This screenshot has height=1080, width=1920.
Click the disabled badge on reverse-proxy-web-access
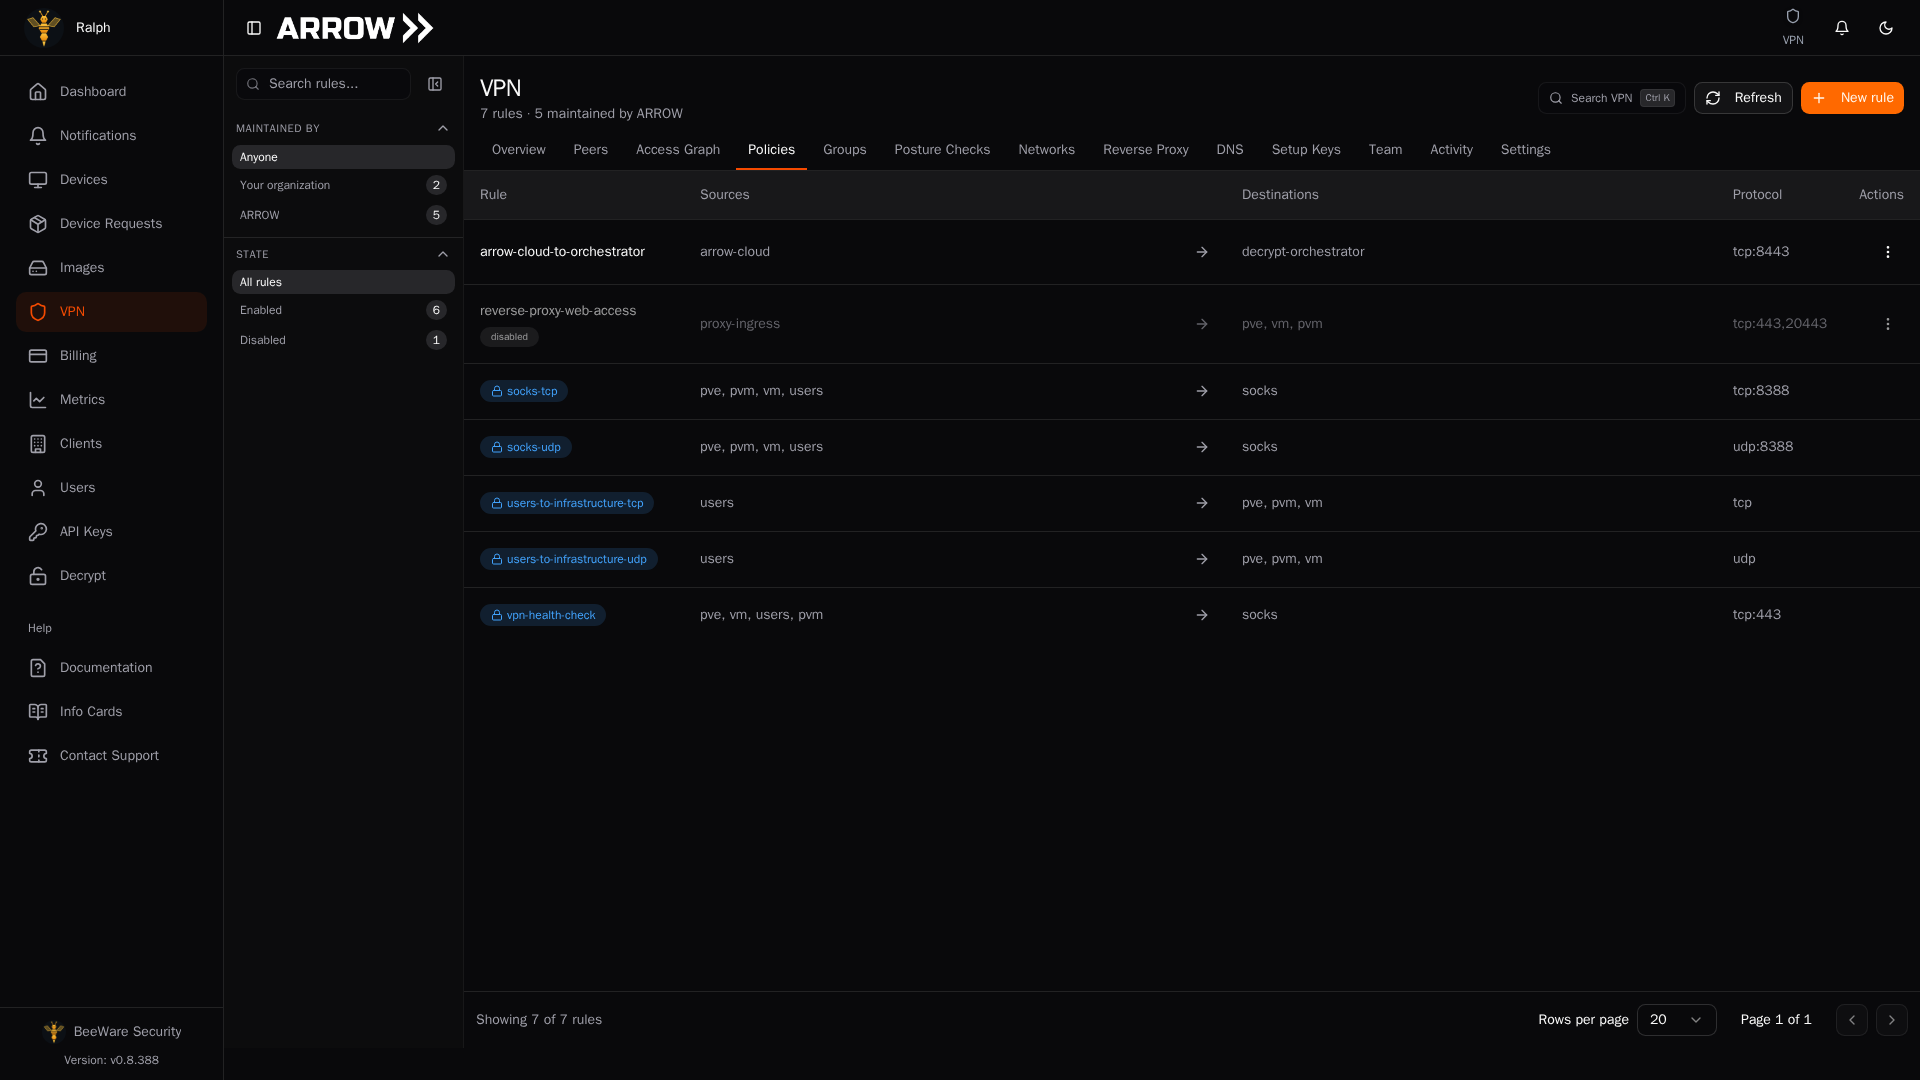[x=509, y=337]
